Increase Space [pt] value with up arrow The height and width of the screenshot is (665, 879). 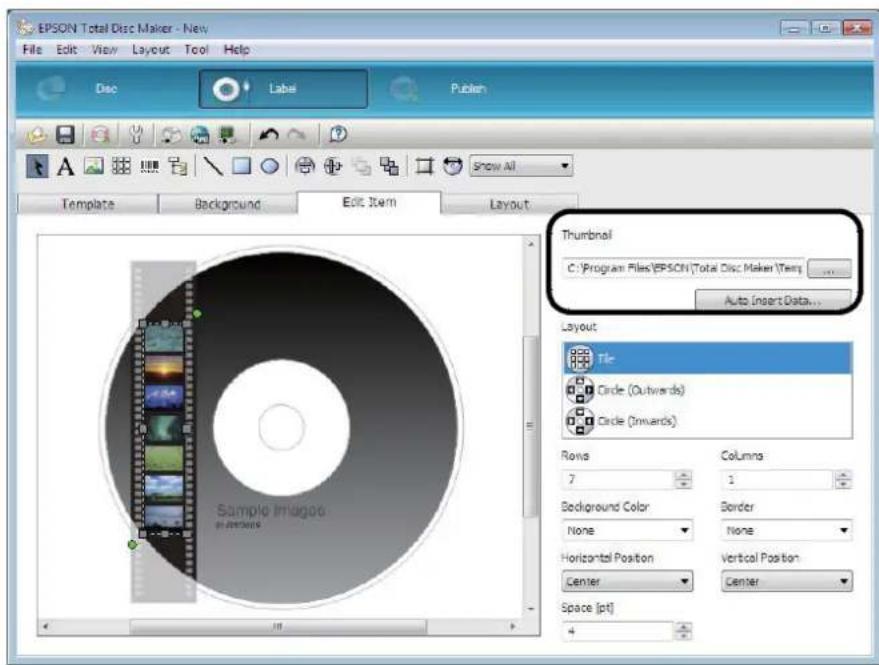683,627
